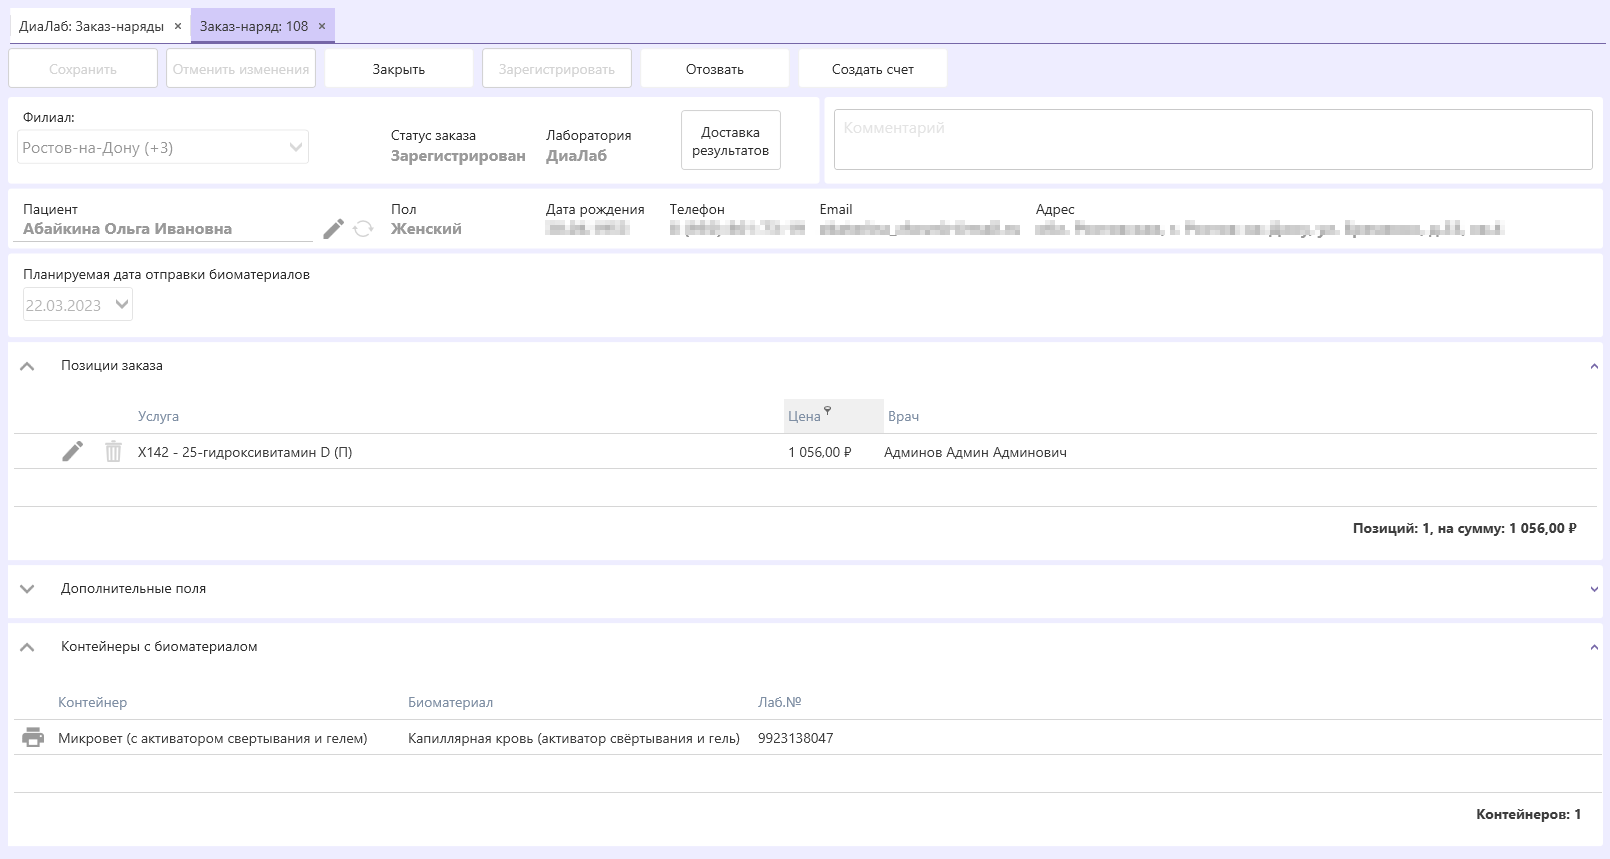This screenshot has height=859, width=1610.
Task: Click the price 1 056,00 ₽ cell
Action: tap(820, 452)
